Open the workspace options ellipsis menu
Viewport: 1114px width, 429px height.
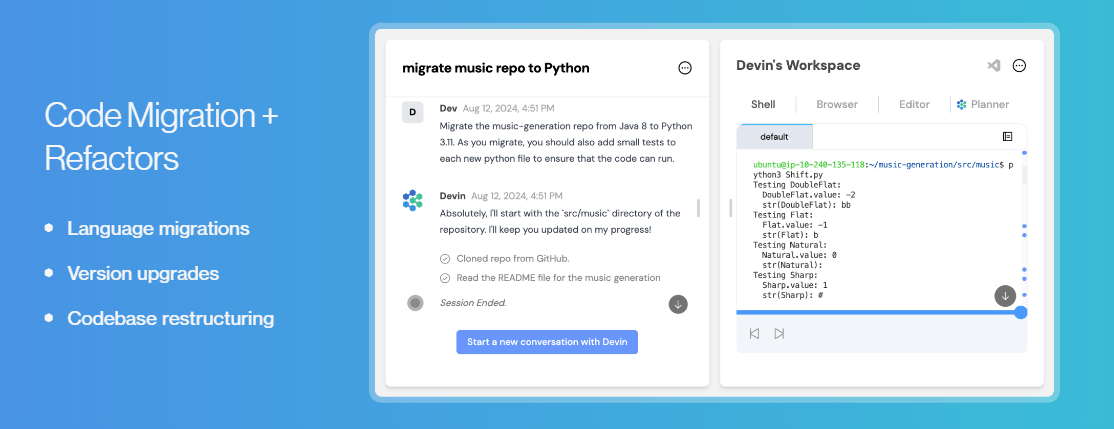1019,66
